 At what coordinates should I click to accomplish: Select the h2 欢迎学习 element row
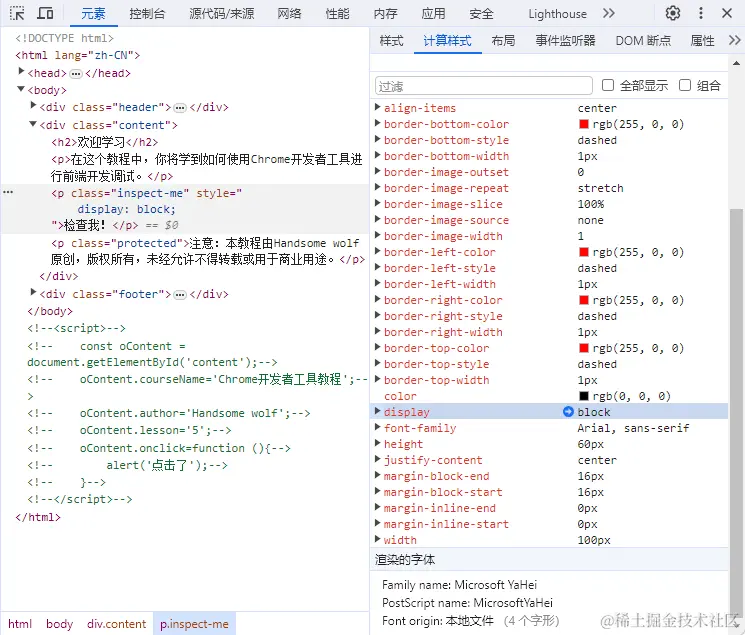tap(105, 142)
